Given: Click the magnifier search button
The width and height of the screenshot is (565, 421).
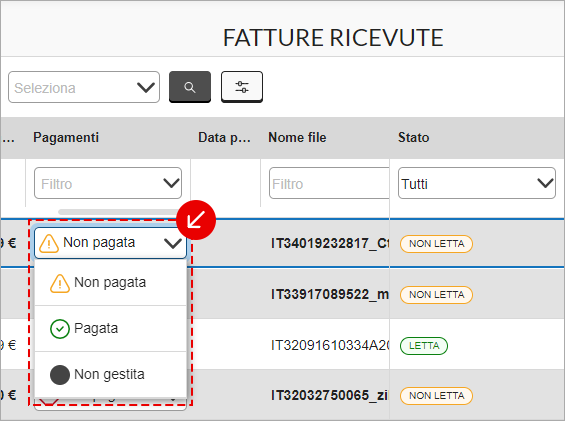Looking at the screenshot, I should [x=190, y=87].
